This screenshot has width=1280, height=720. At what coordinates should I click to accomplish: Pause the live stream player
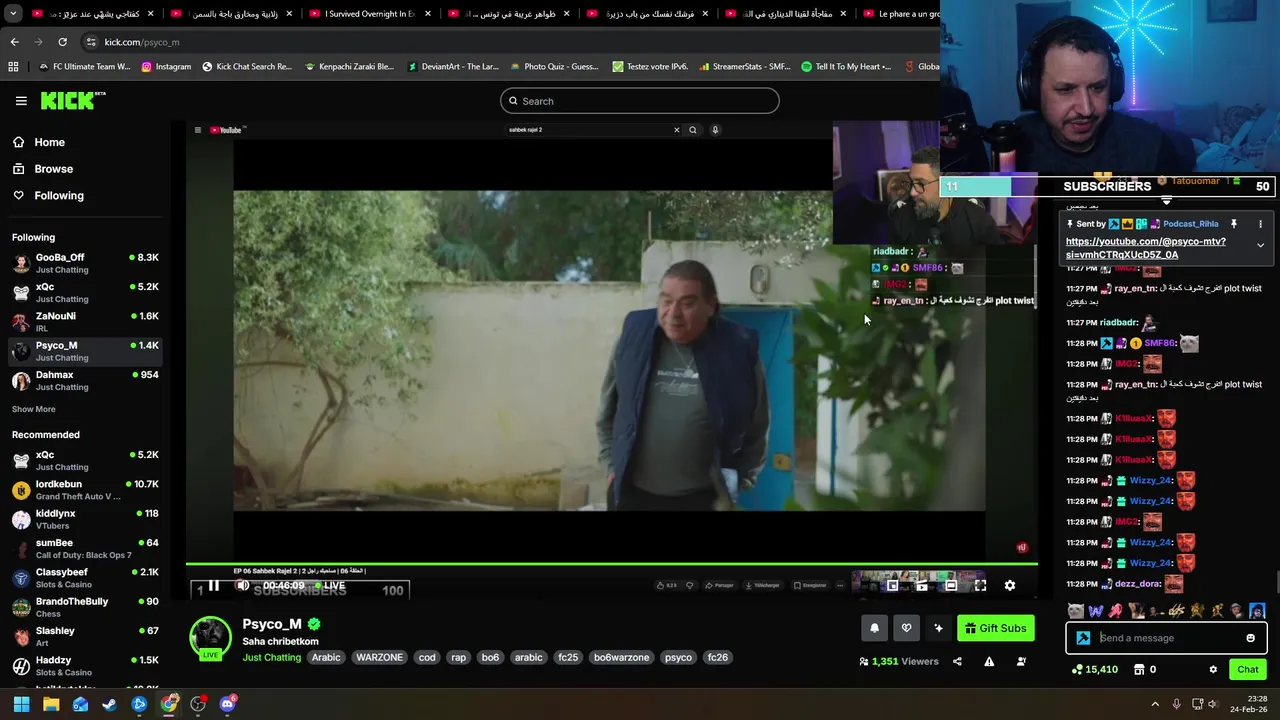coord(213,586)
